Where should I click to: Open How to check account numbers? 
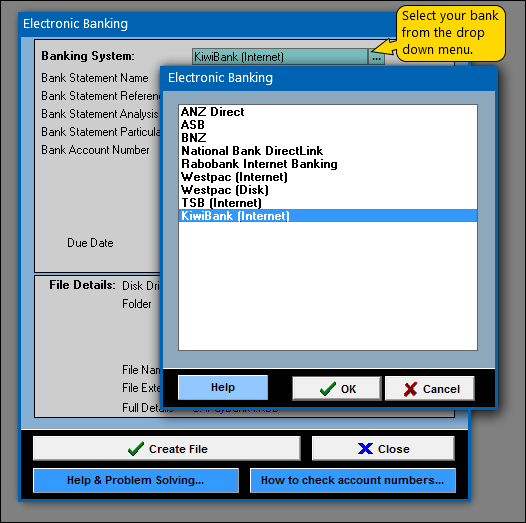coord(353,480)
